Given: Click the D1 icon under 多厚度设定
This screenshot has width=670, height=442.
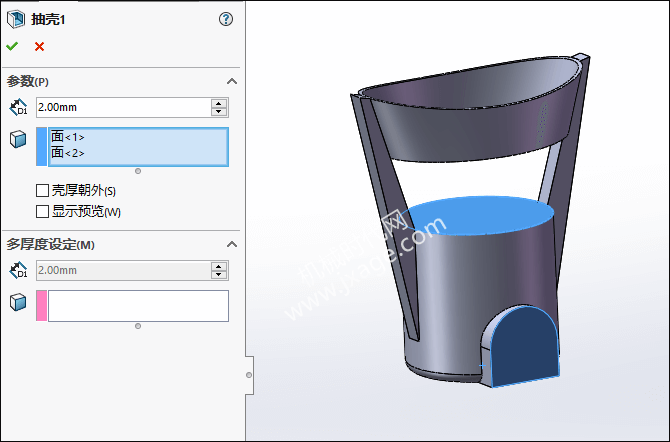Looking at the screenshot, I should click(x=17, y=270).
